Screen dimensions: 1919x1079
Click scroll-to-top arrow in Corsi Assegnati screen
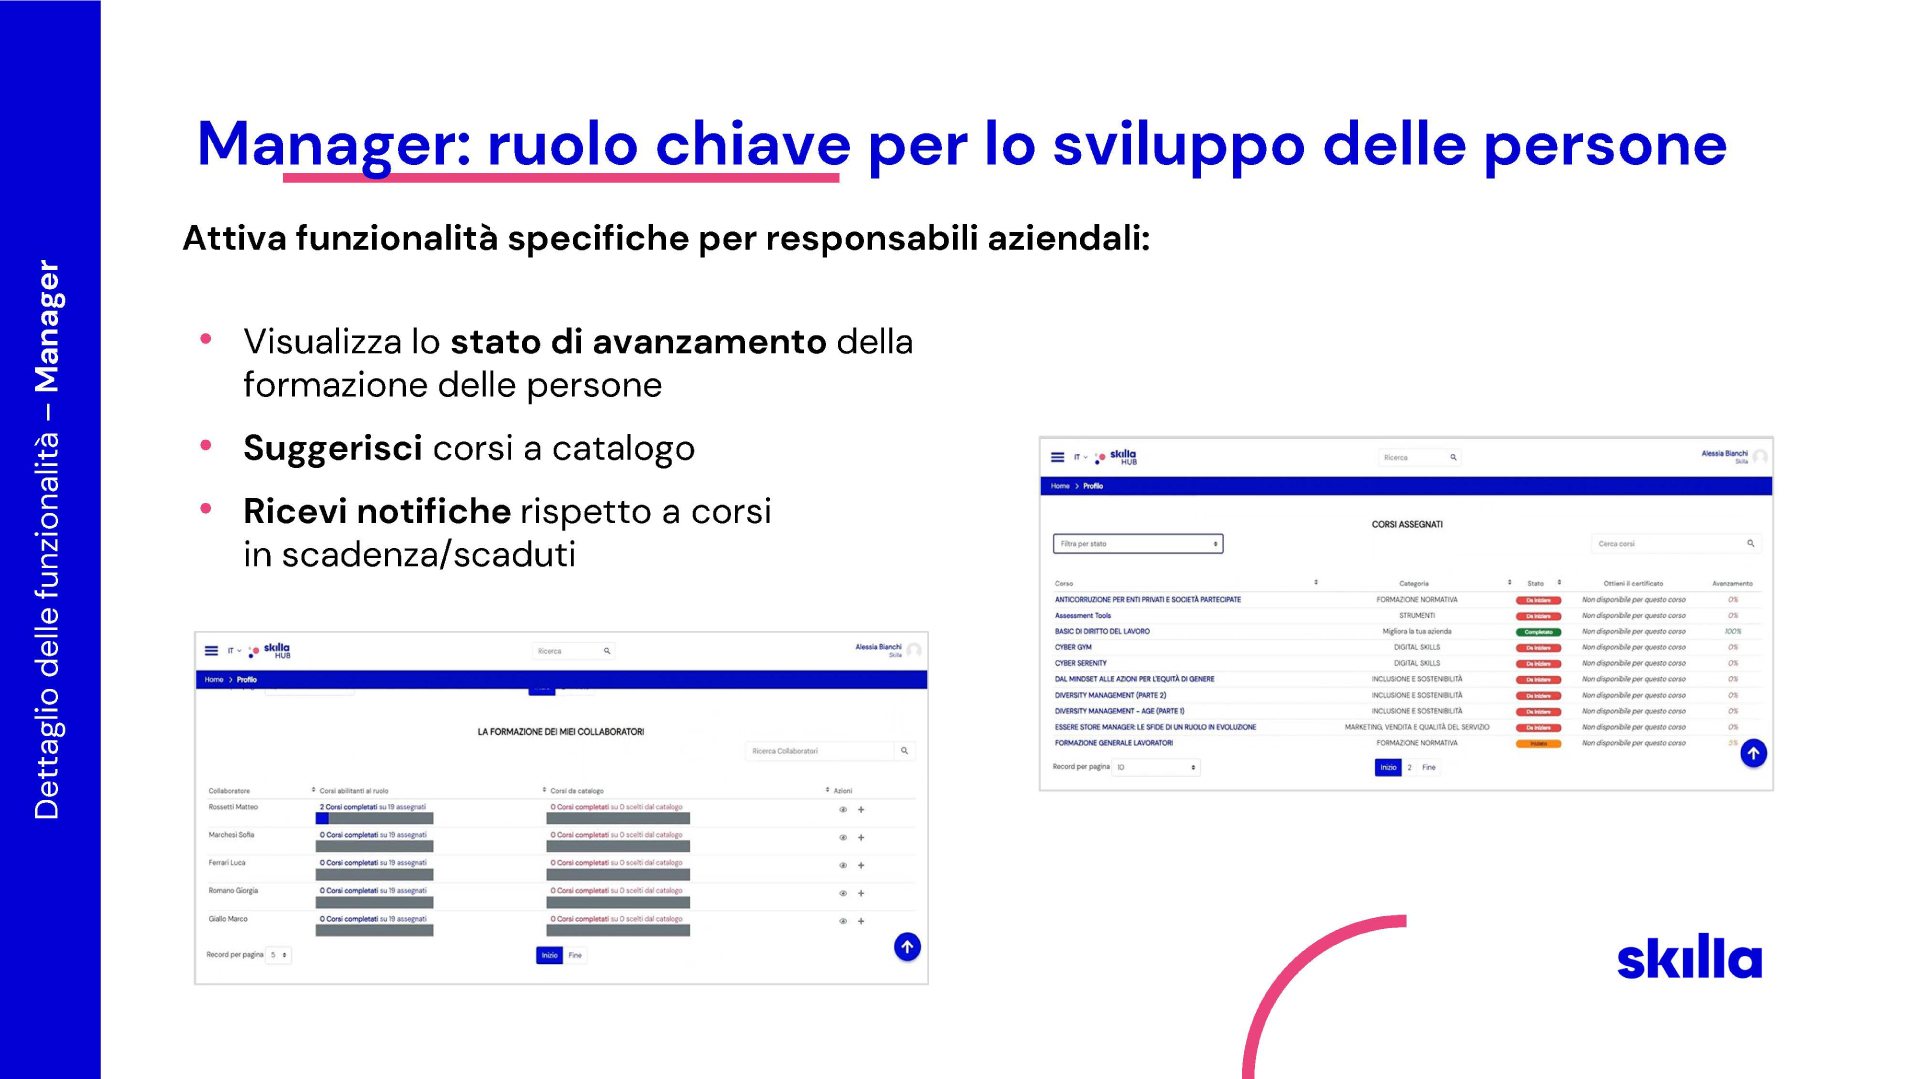[x=1753, y=753]
